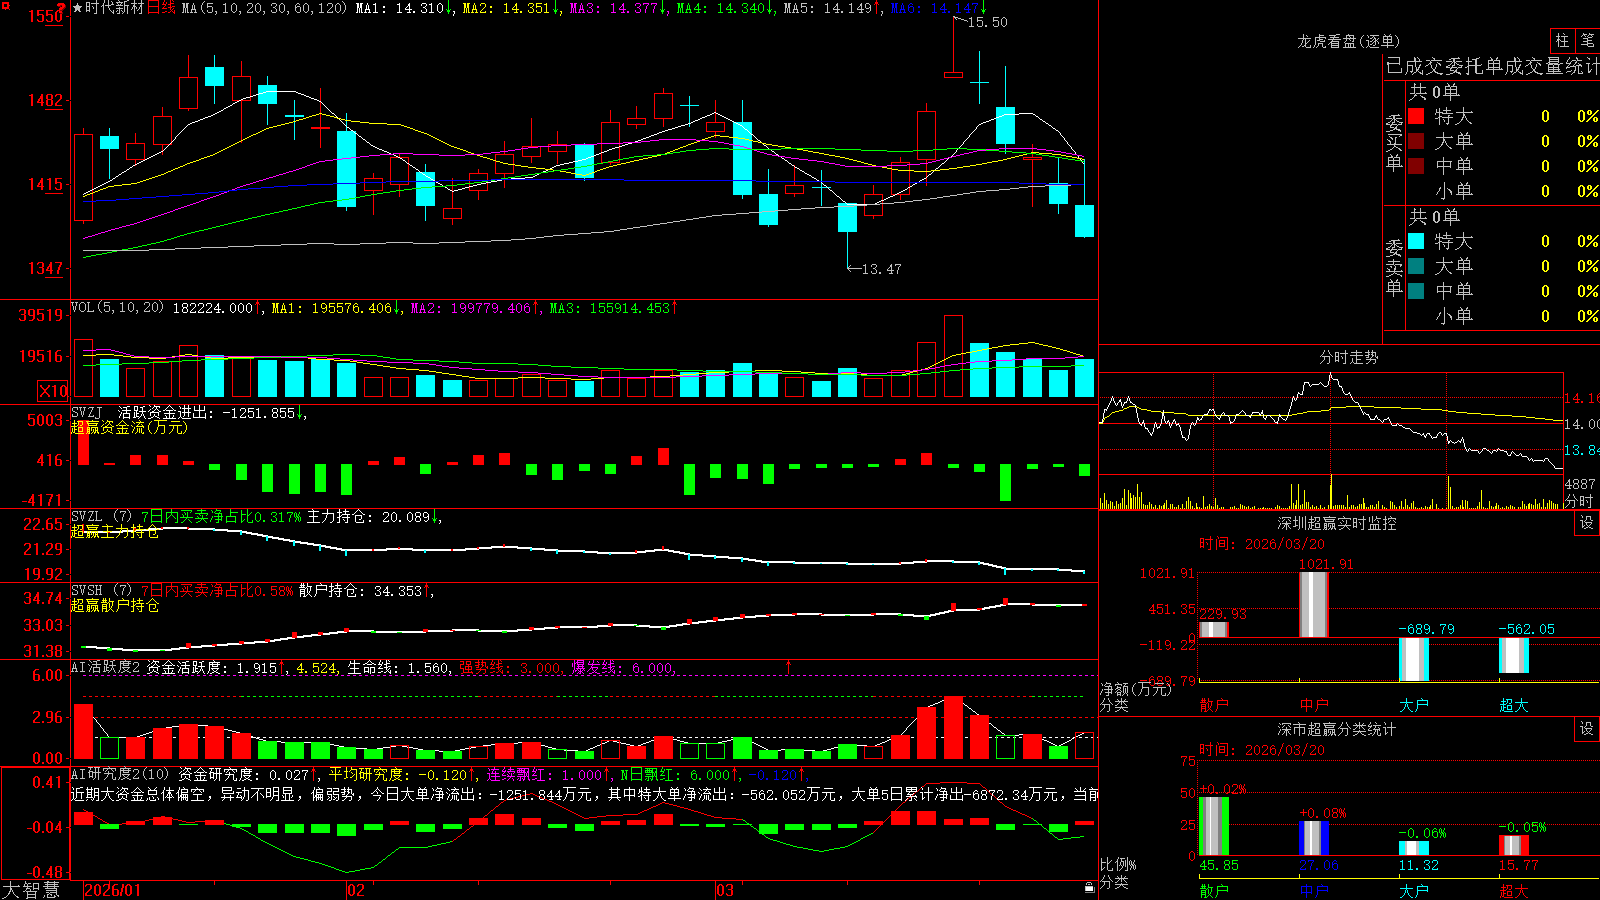Click the 1021.91 中户 bar in monitor chart
The width and height of the screenshot is (1600, 900).
1313,604
